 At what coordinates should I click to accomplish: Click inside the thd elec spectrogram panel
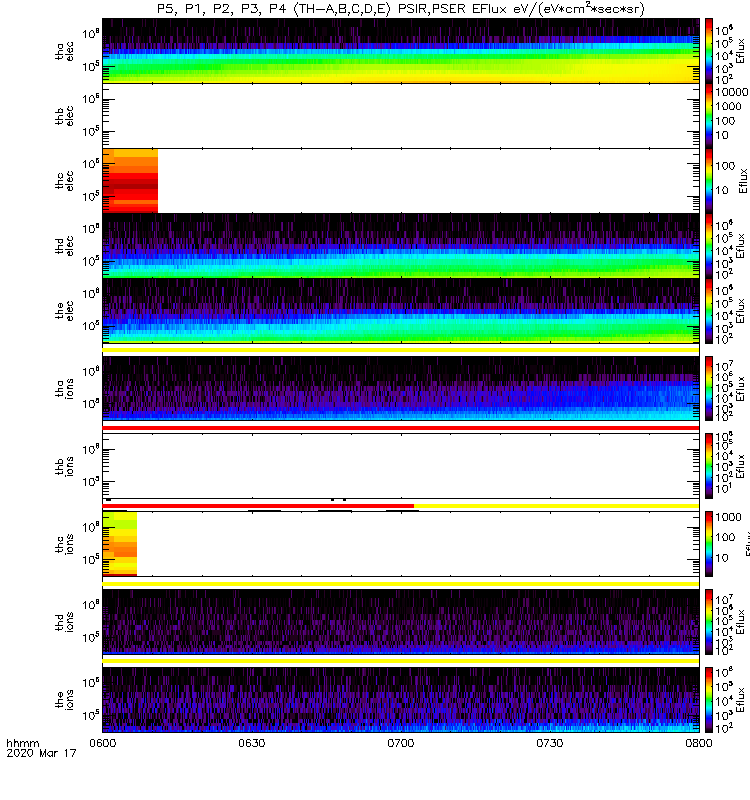point(401,245)
